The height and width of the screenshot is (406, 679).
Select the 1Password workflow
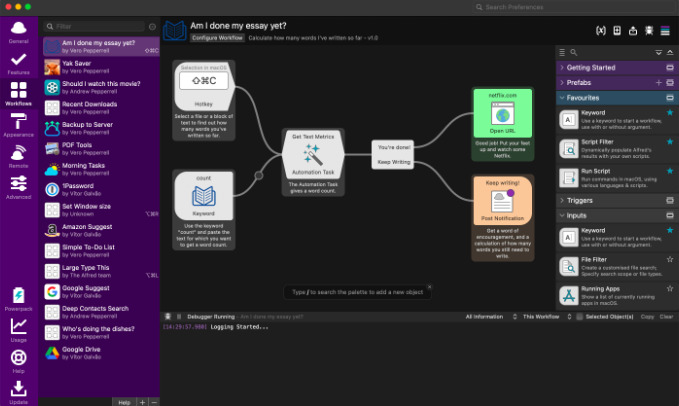coord(101,190)
